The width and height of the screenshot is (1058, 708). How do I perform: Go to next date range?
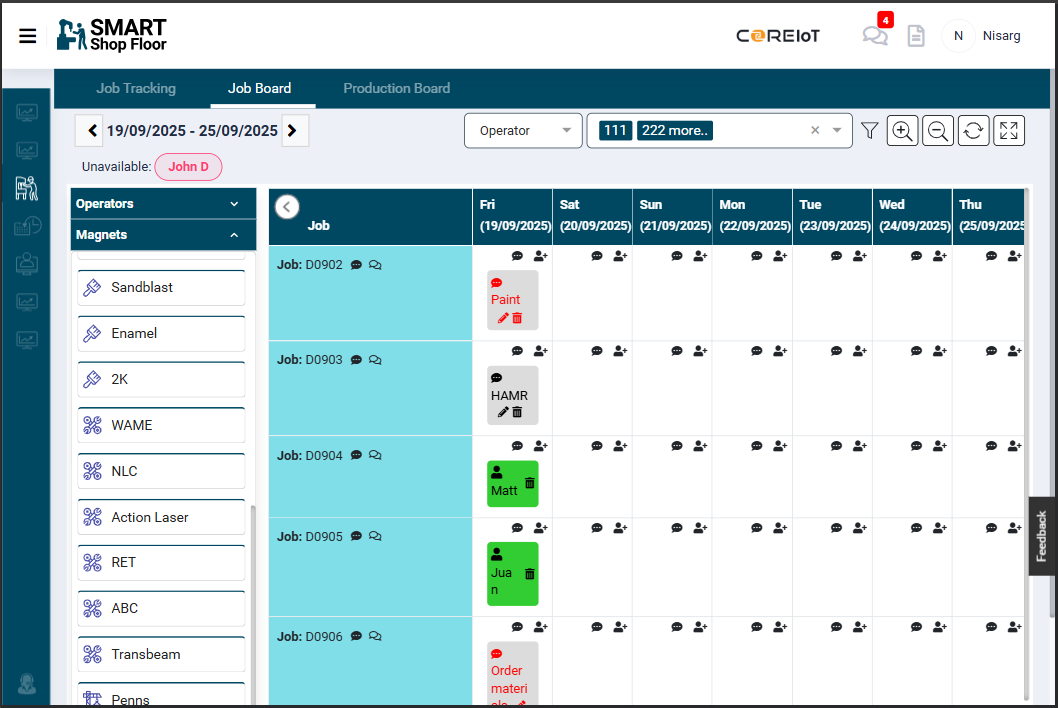click(x=293, y=131)
